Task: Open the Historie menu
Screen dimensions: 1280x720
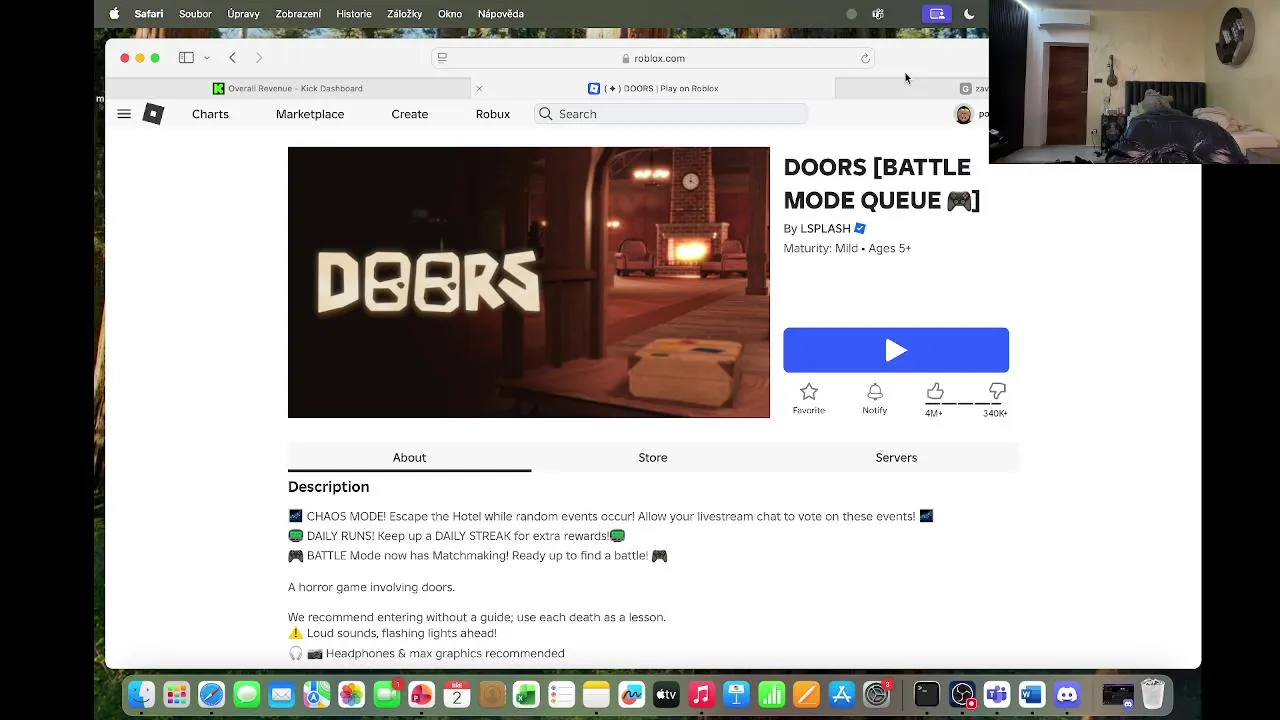Action: tap(354, 14)
